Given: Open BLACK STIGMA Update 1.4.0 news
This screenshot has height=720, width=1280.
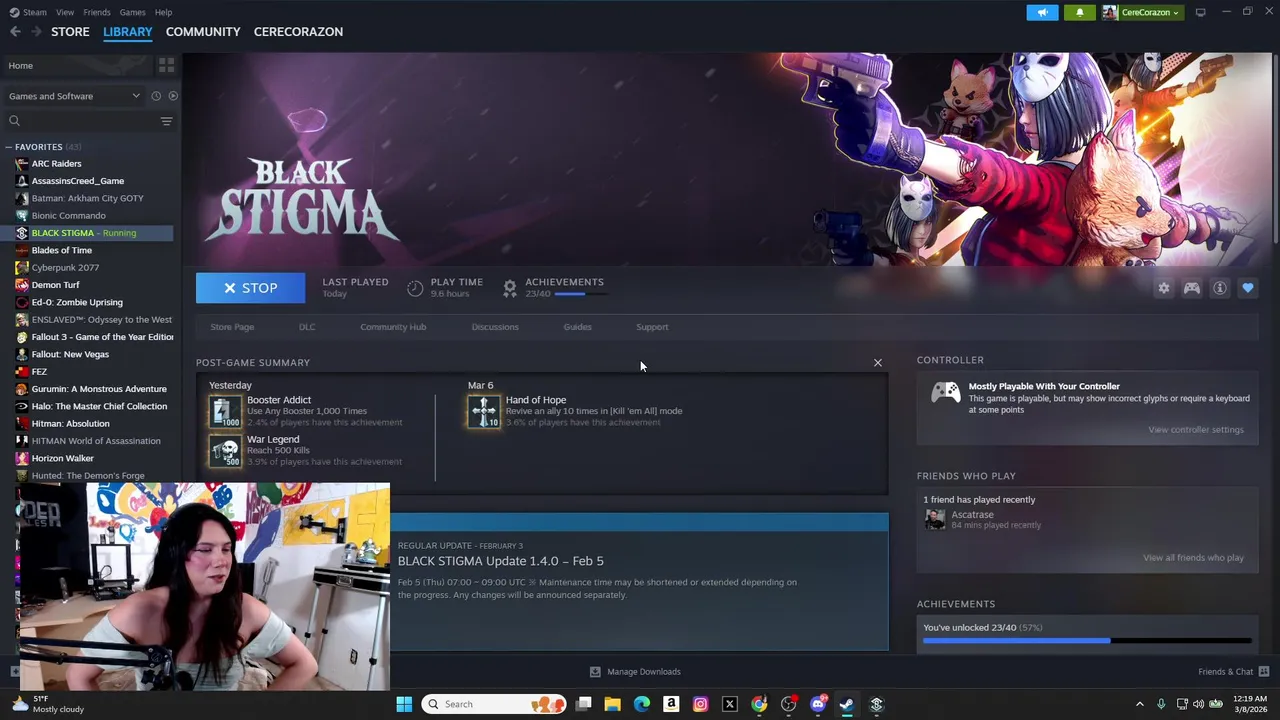Looking at the screenshot, I should point(500,561).
